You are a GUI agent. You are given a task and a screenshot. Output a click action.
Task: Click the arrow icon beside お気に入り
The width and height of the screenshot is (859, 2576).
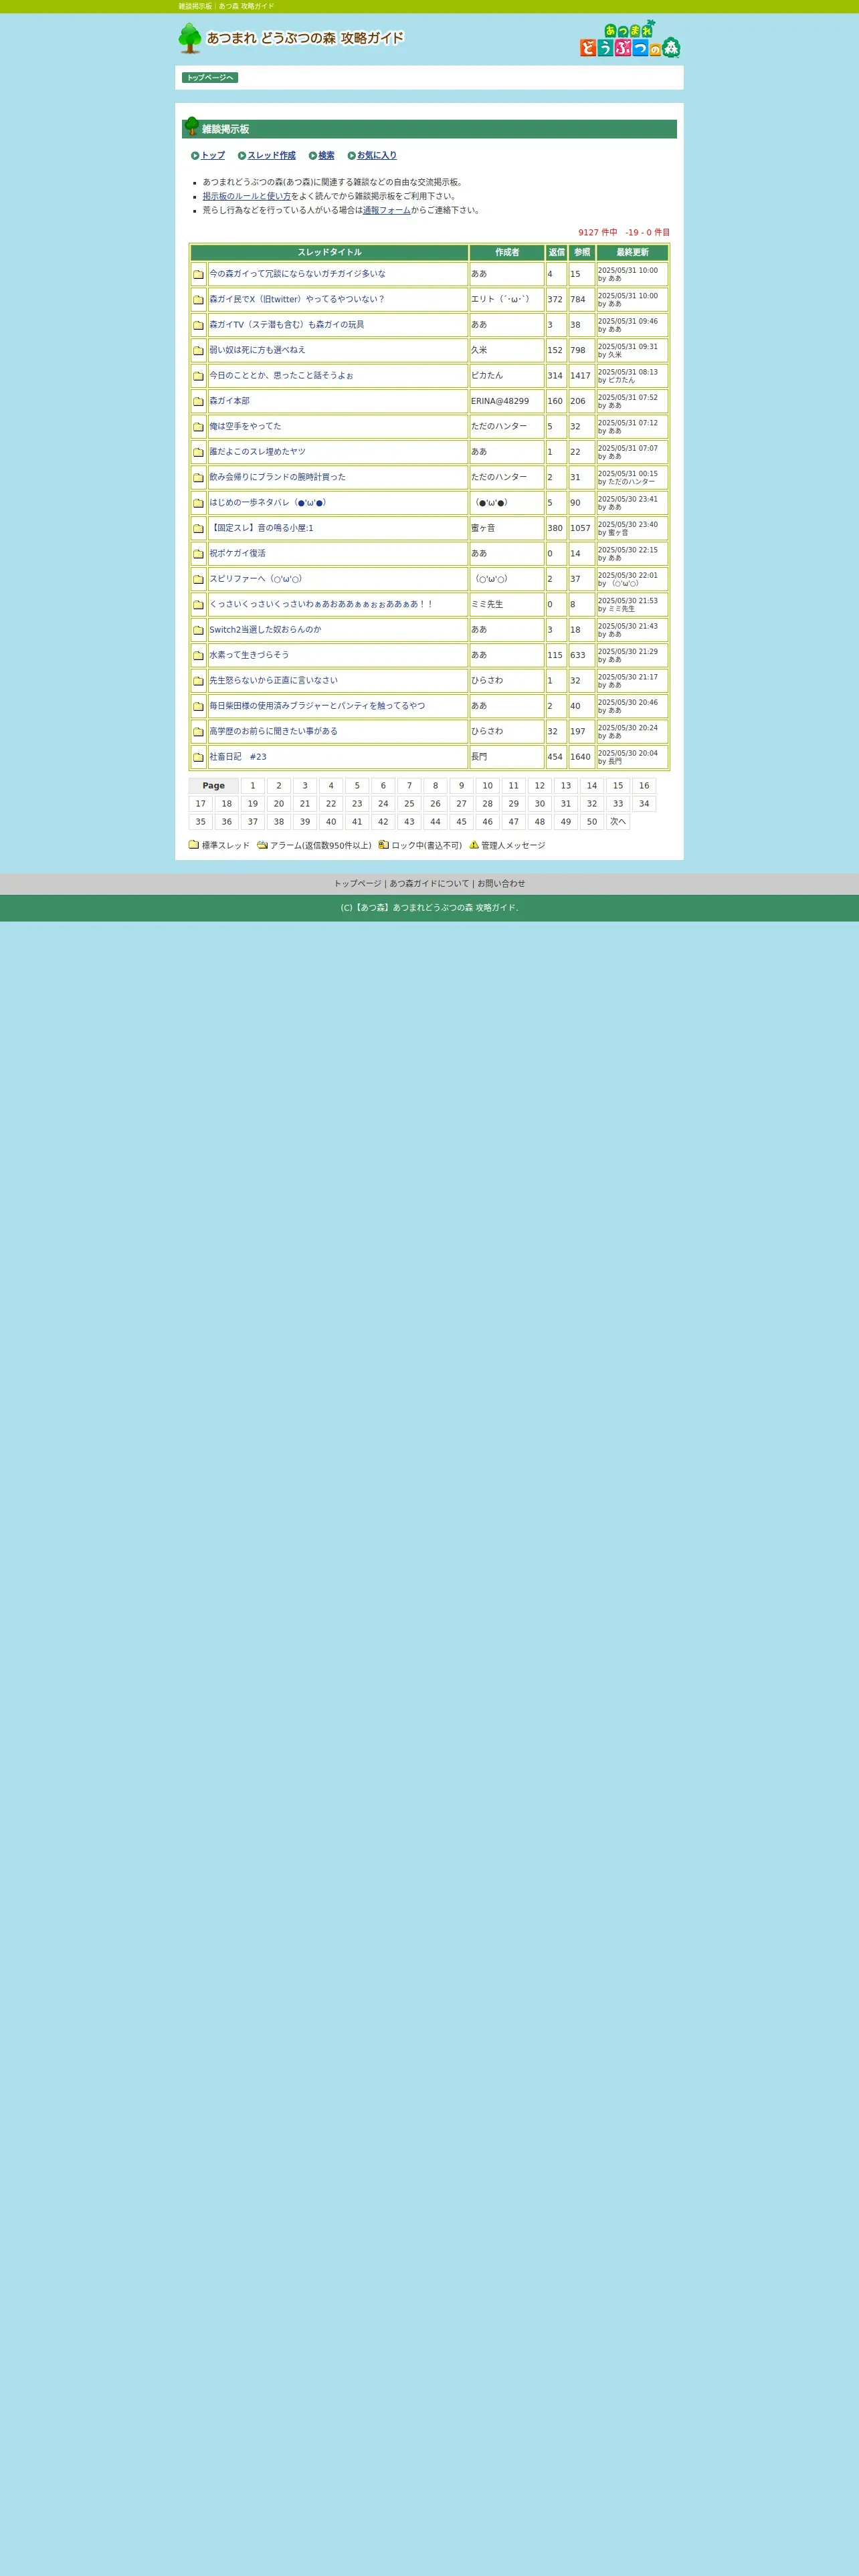click(352, 156)
